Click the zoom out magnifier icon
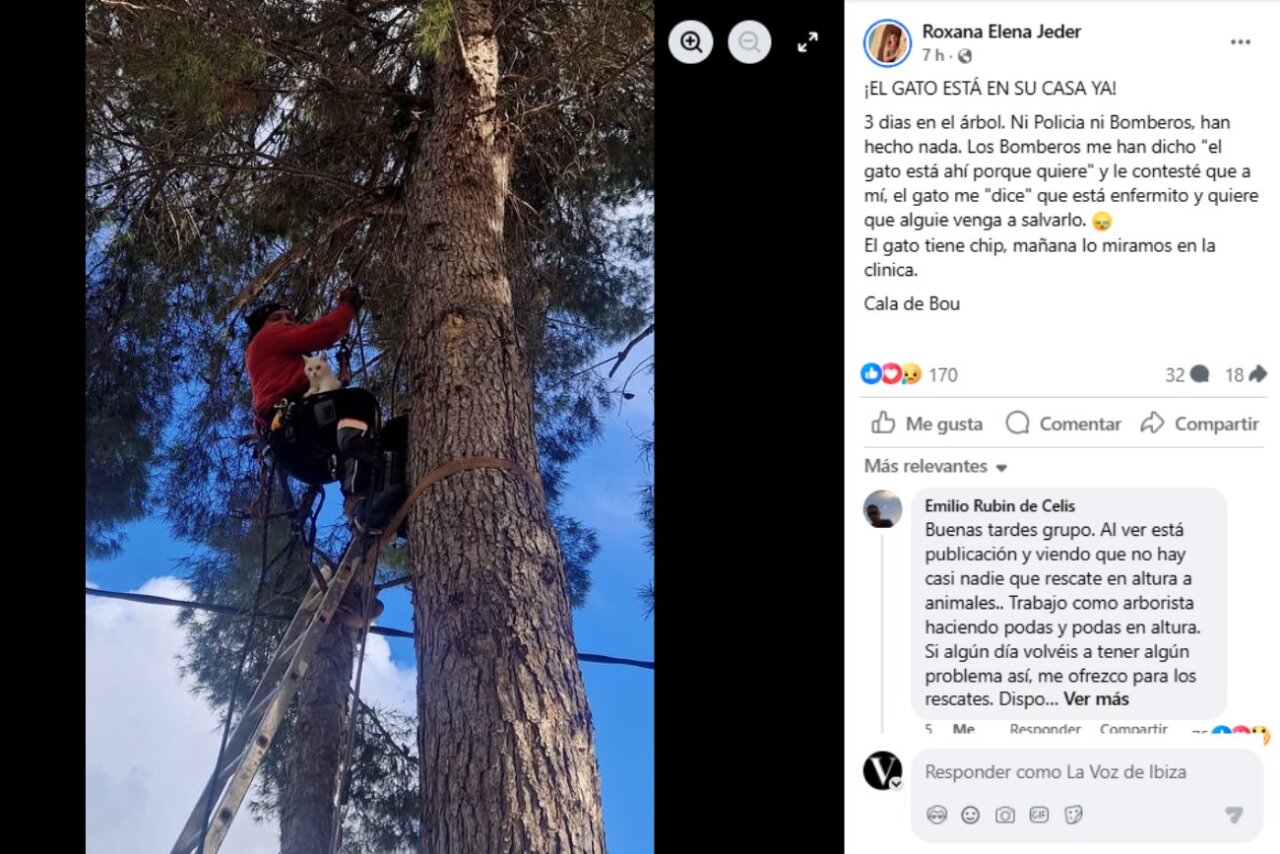Screen dimensions: 1280x854 pyautogui.click(x=750, y=42)
